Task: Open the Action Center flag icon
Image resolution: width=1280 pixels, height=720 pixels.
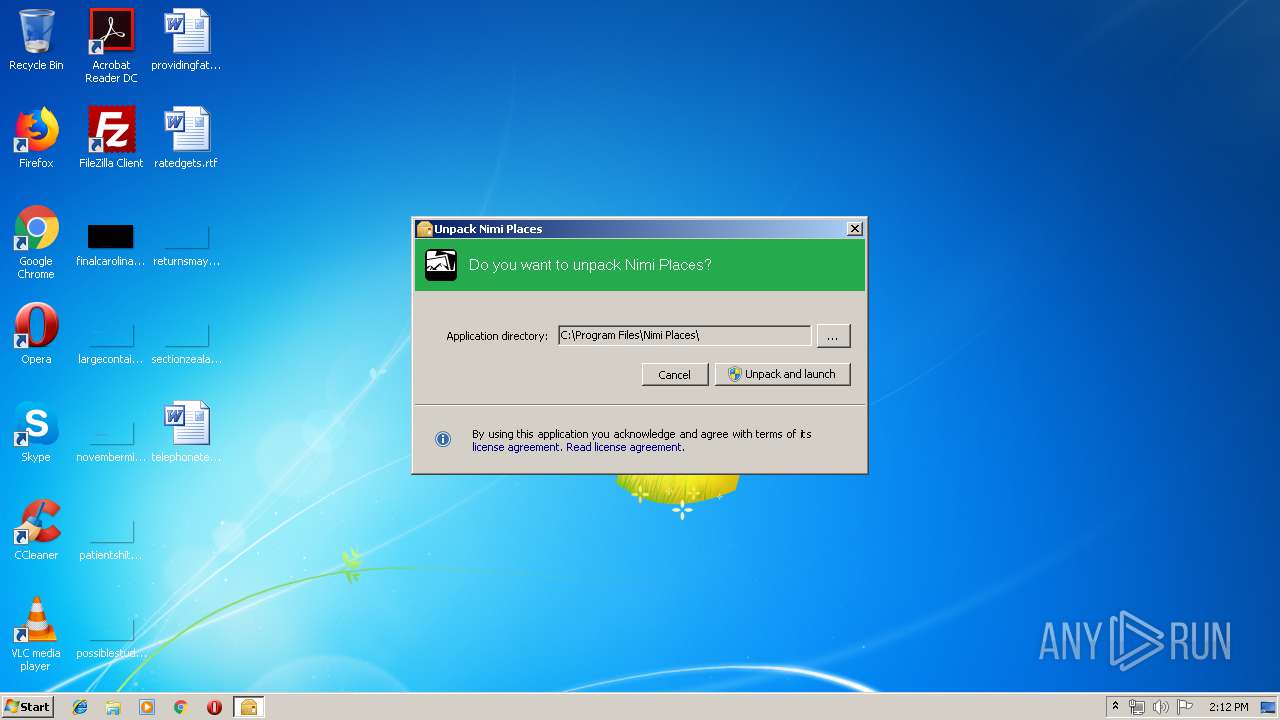Action: click(1185, 707)
